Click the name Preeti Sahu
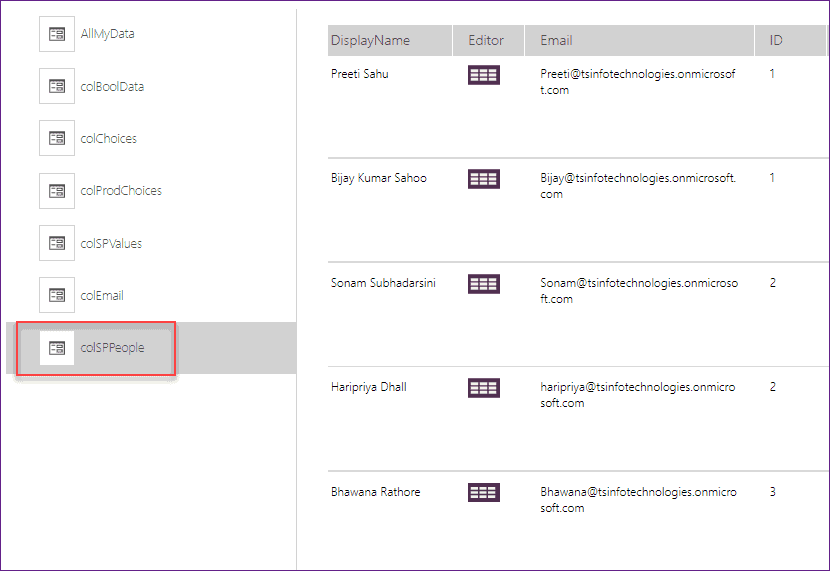 tap(360, 74)
